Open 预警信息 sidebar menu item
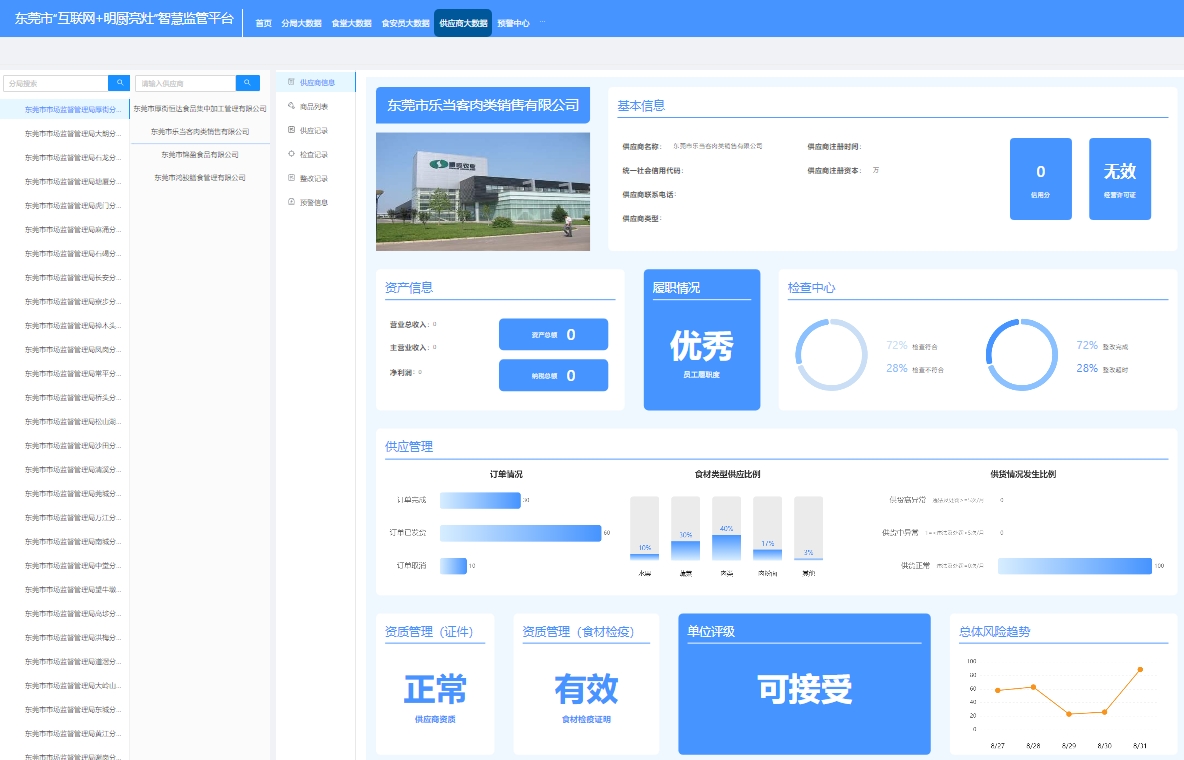 click(314, 202)
